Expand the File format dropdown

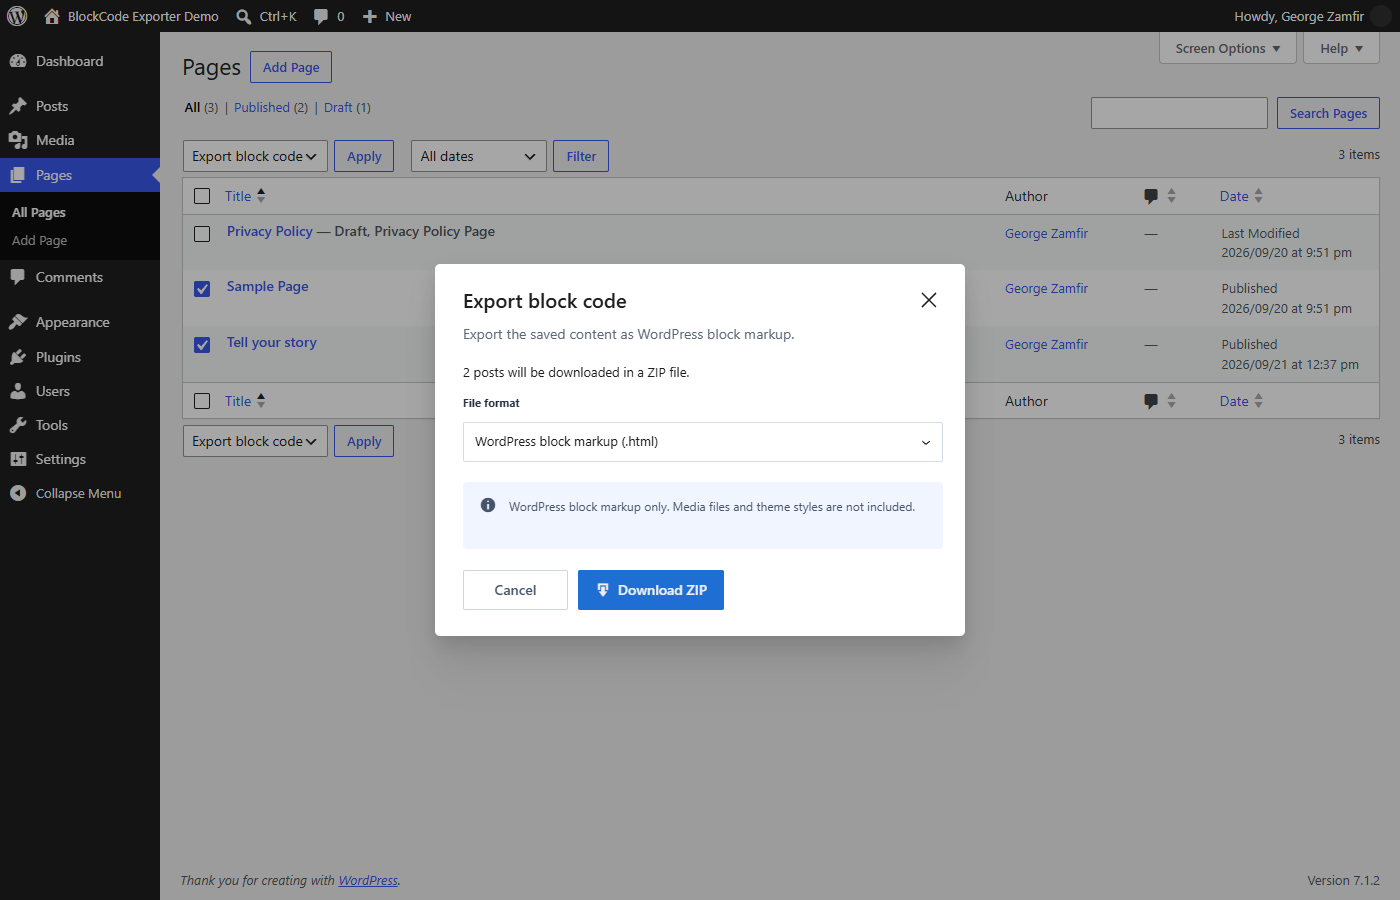pos(703,442)
